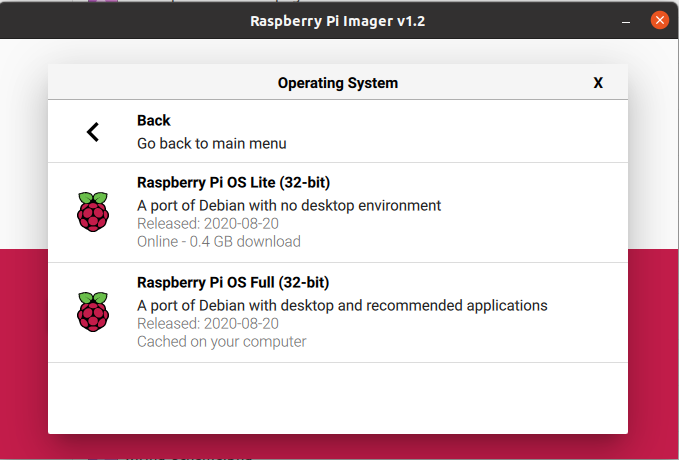Close the Raspberry Pi Imager window
The height and width of the screenshot is (460, 679).
tap(660, 20)
